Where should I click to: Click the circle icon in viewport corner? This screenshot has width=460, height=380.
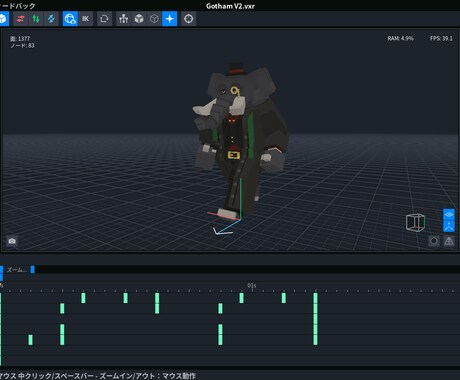pyautogui.click(x=434, y=241)
